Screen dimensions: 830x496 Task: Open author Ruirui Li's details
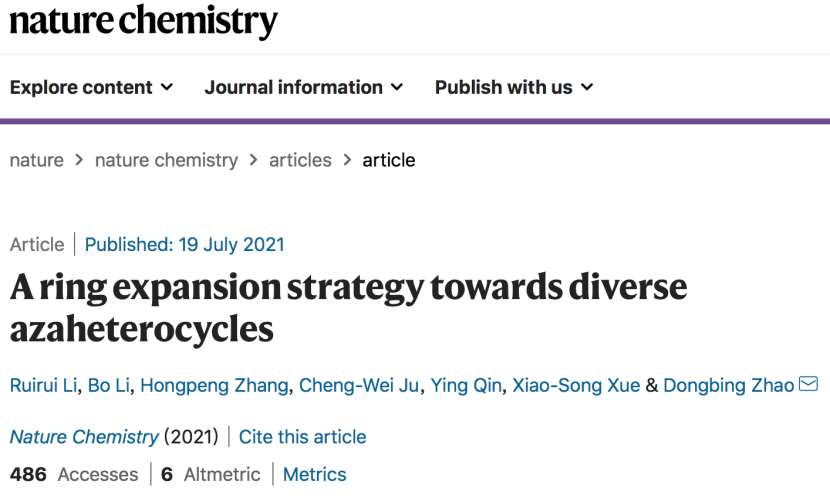(x=43, y=385)
